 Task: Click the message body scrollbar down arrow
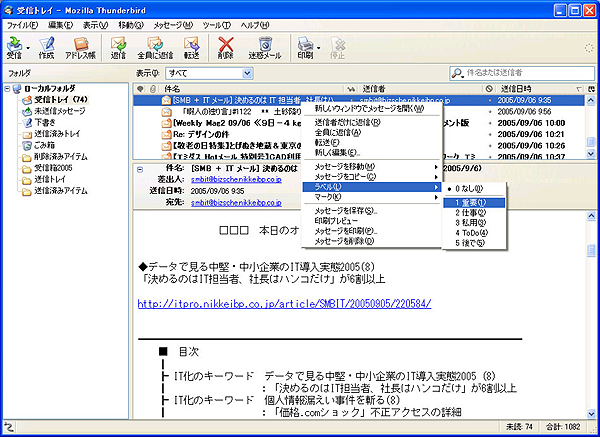point(591,413)
